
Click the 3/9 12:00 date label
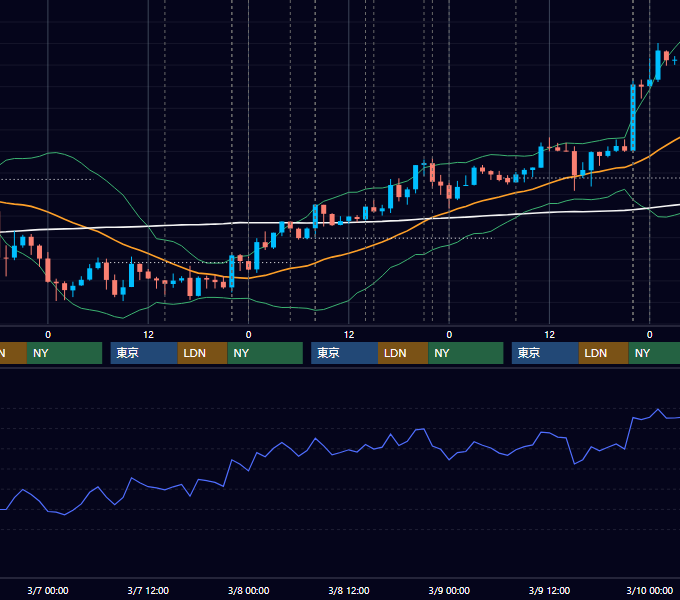(x=549, y=590)
